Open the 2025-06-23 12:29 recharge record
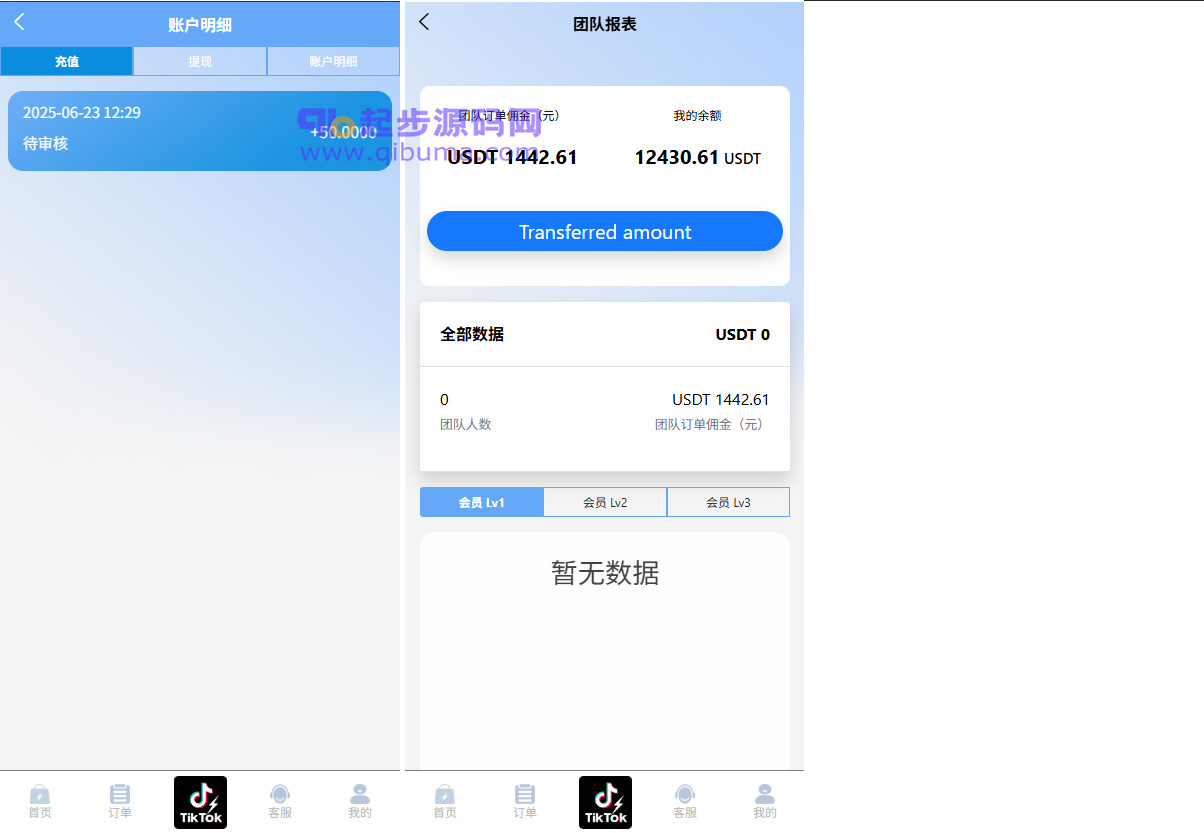 coord(200,131)
